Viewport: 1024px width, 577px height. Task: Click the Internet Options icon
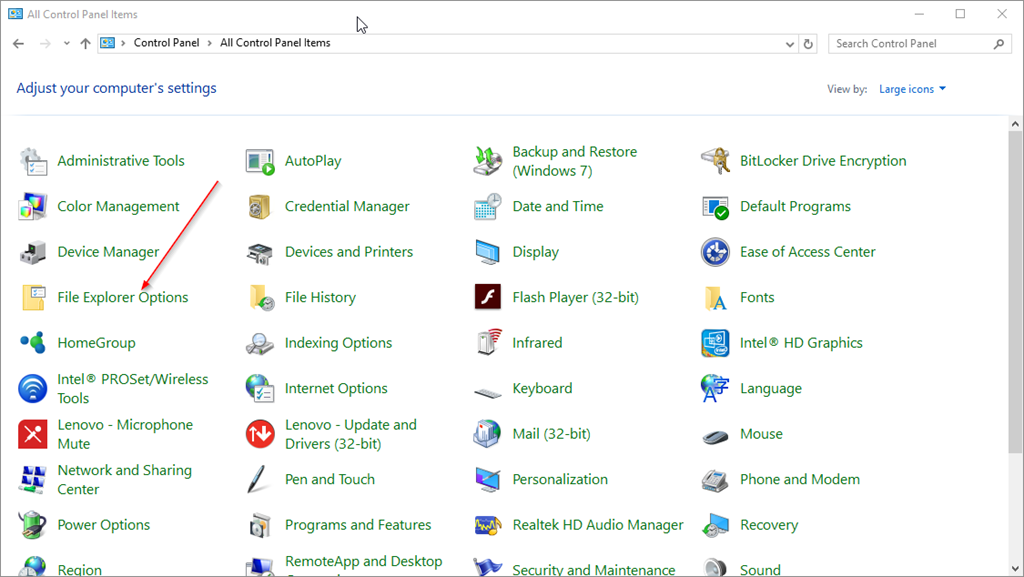[x=260, y=388]
